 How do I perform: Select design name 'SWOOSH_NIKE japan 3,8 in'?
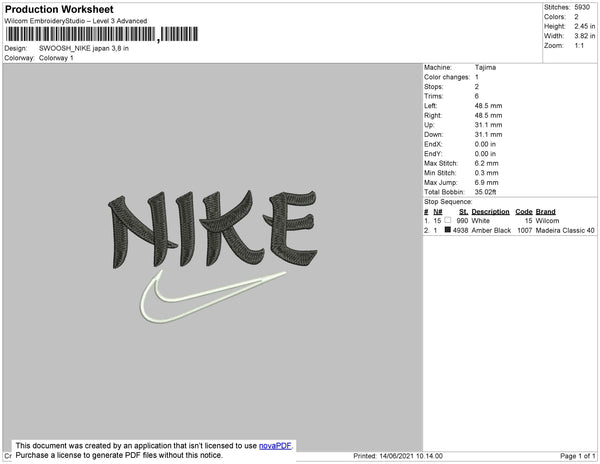click(x=84, y=48)
